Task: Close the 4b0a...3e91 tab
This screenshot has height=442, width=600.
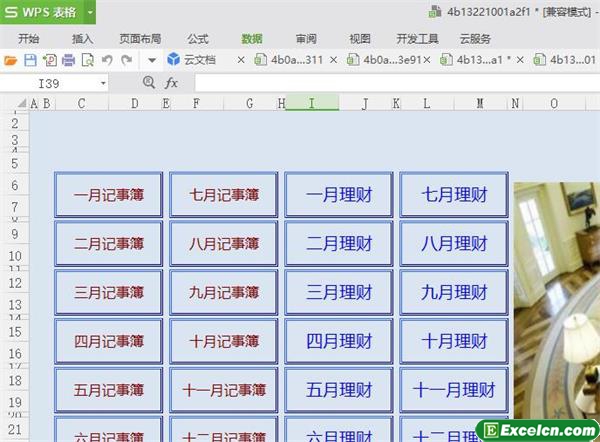Action: coord(427,60)
